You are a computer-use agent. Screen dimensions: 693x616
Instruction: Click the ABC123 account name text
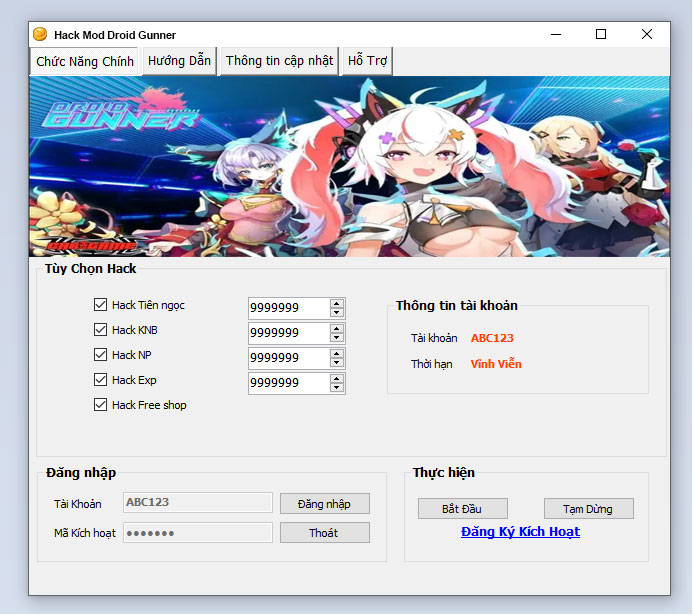492,338
